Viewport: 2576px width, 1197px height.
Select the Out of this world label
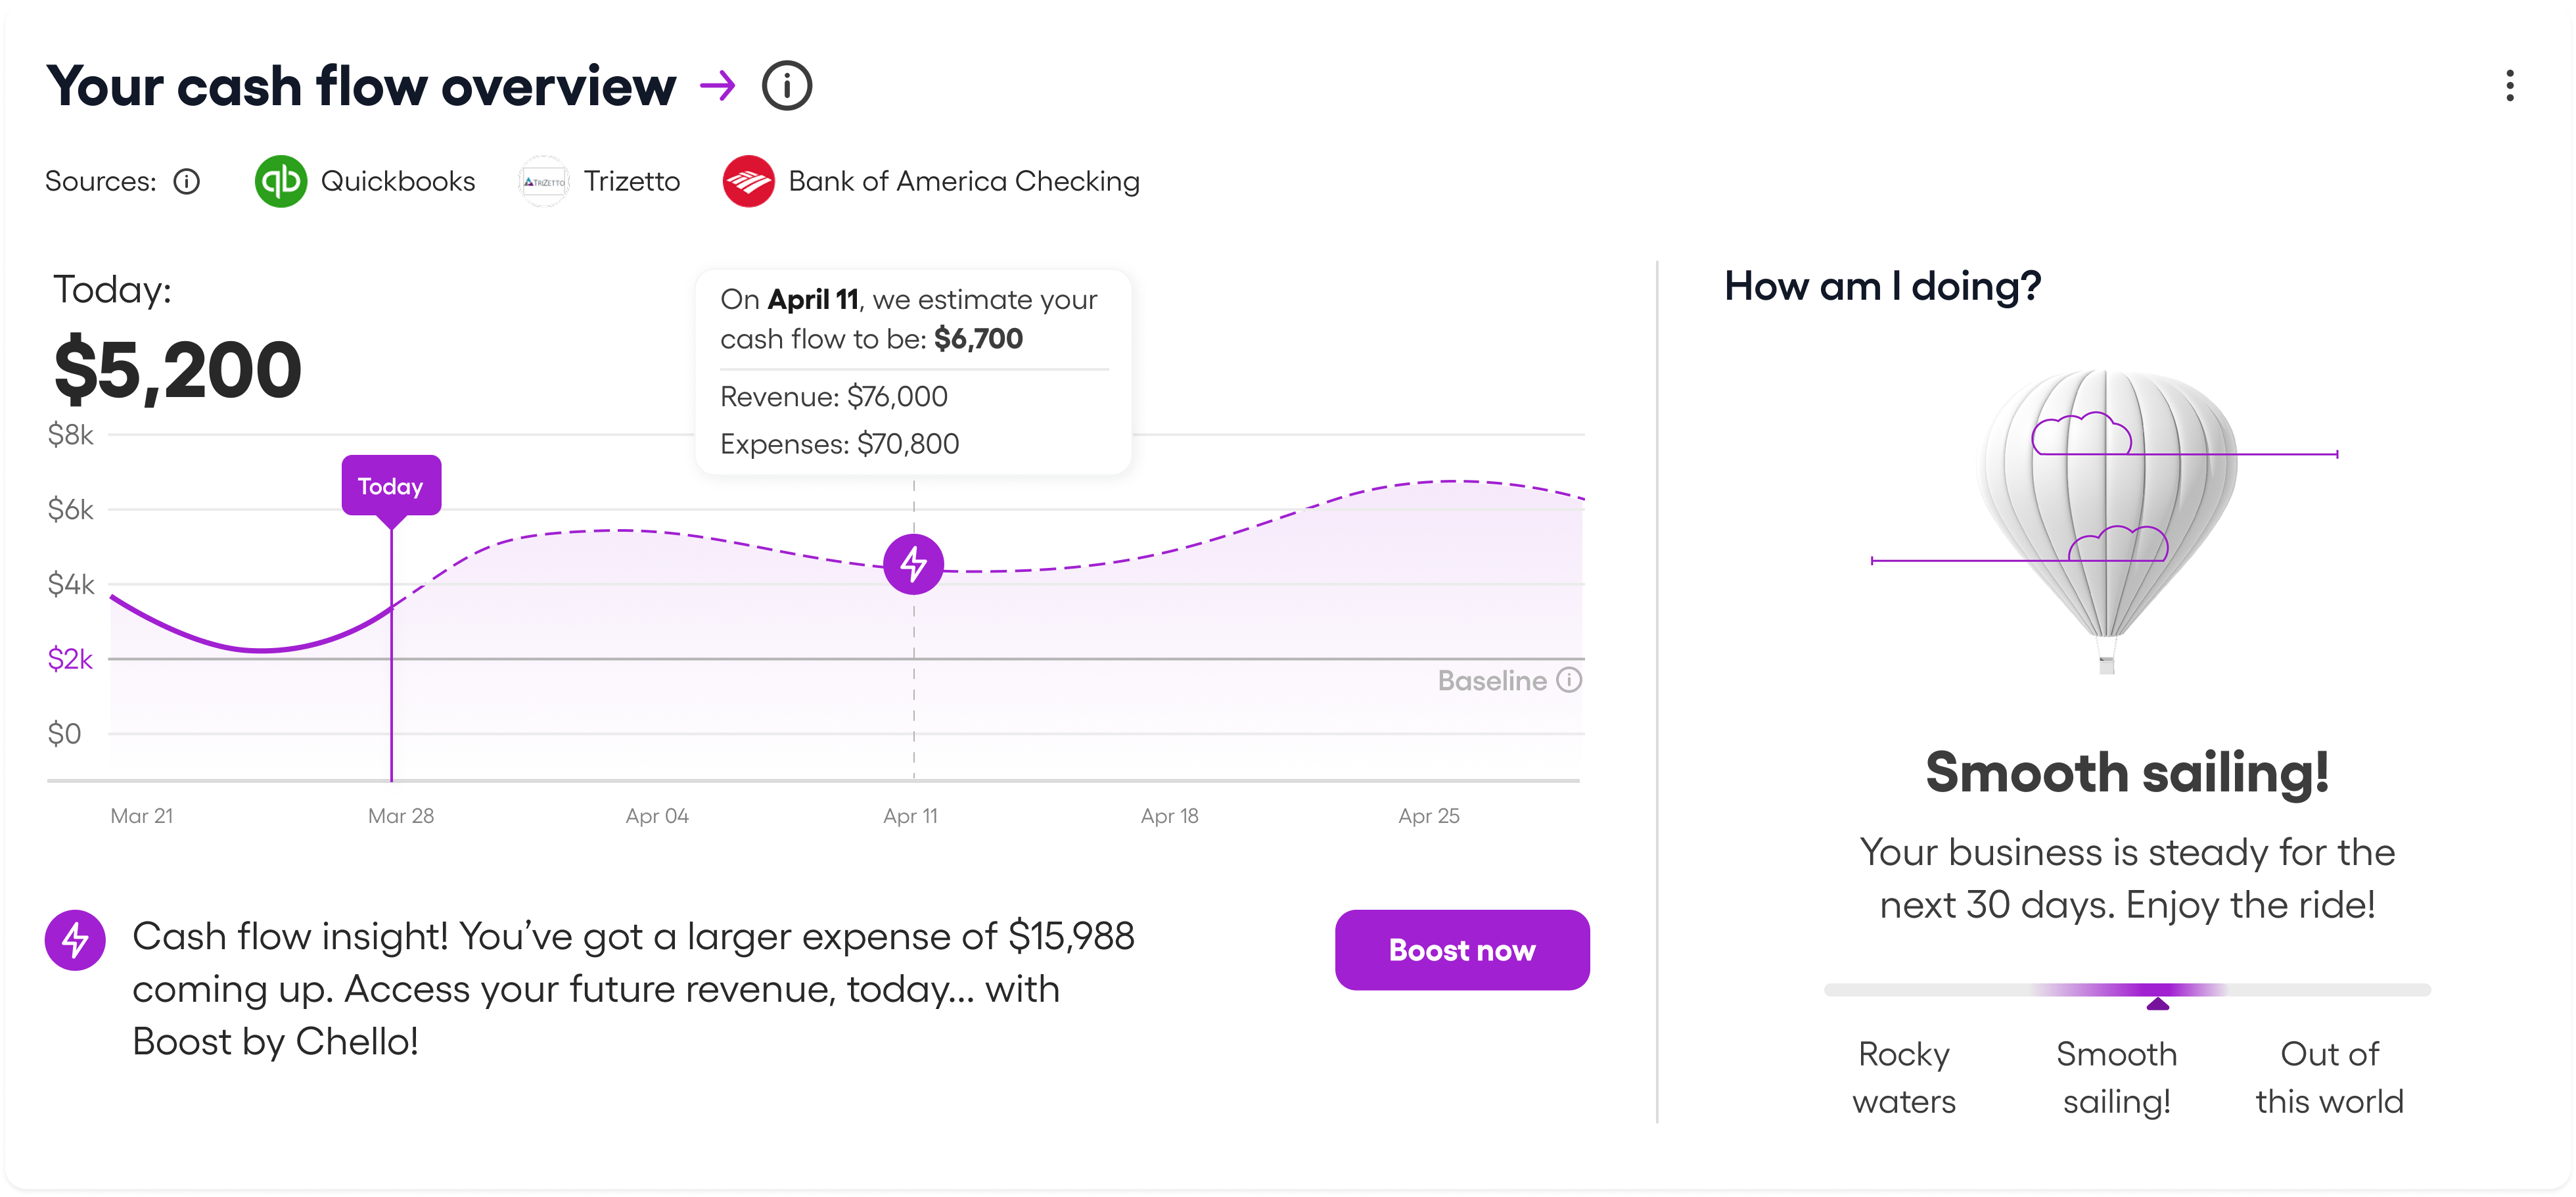pyautogui.click(x=2329, y=1077)
